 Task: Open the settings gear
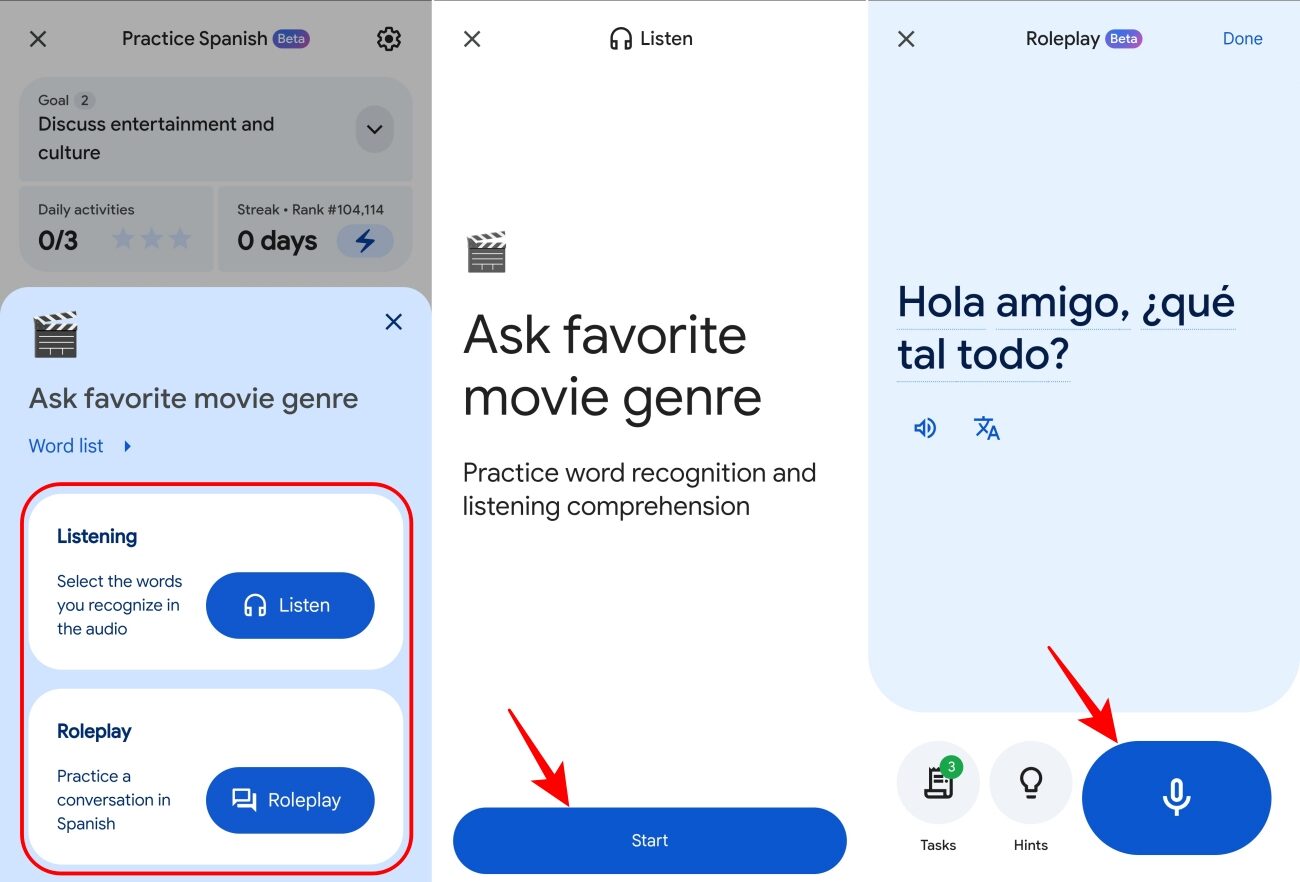pos(389,38)
